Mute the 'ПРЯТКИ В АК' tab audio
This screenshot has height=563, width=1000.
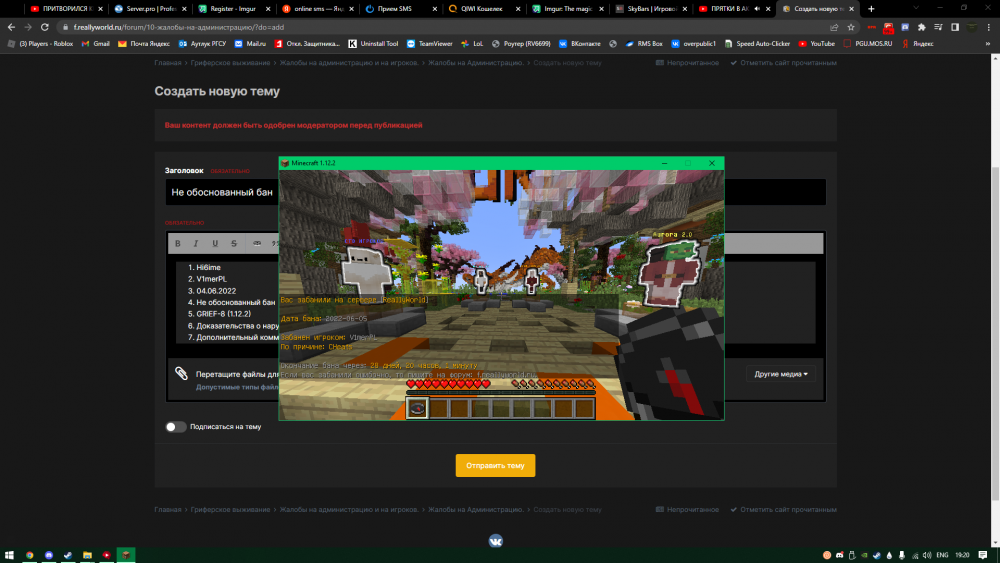[x=757, y=9]
